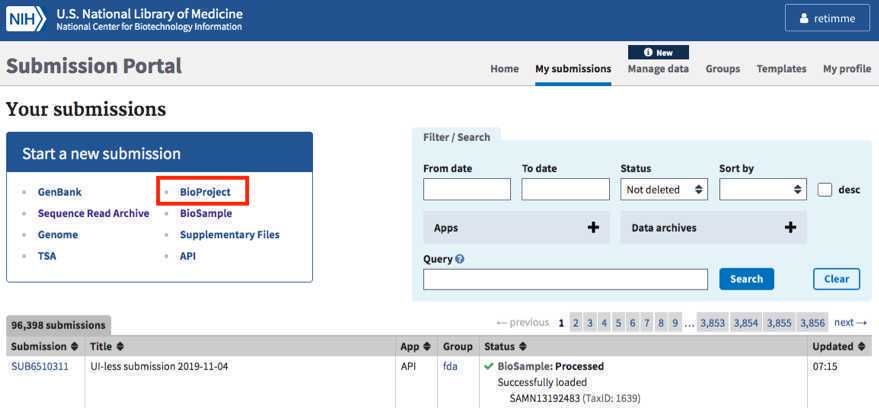Sort by App column arrows
879x408 pixels.
[427, 347]
